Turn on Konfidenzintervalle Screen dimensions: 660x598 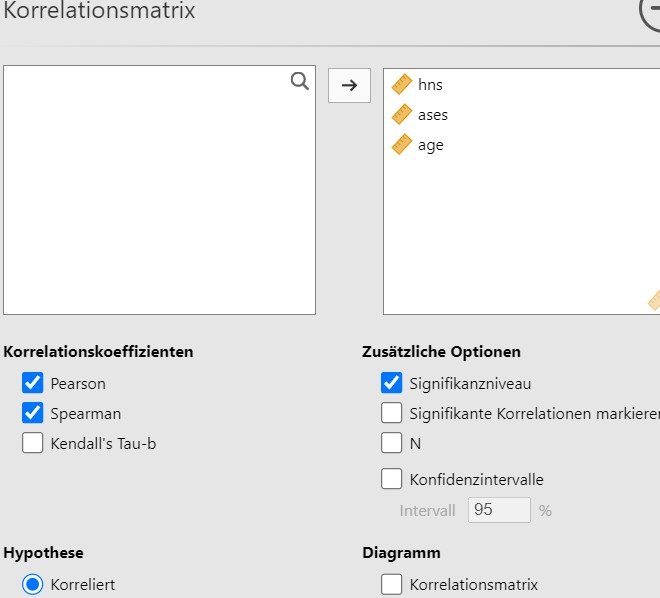391,479
